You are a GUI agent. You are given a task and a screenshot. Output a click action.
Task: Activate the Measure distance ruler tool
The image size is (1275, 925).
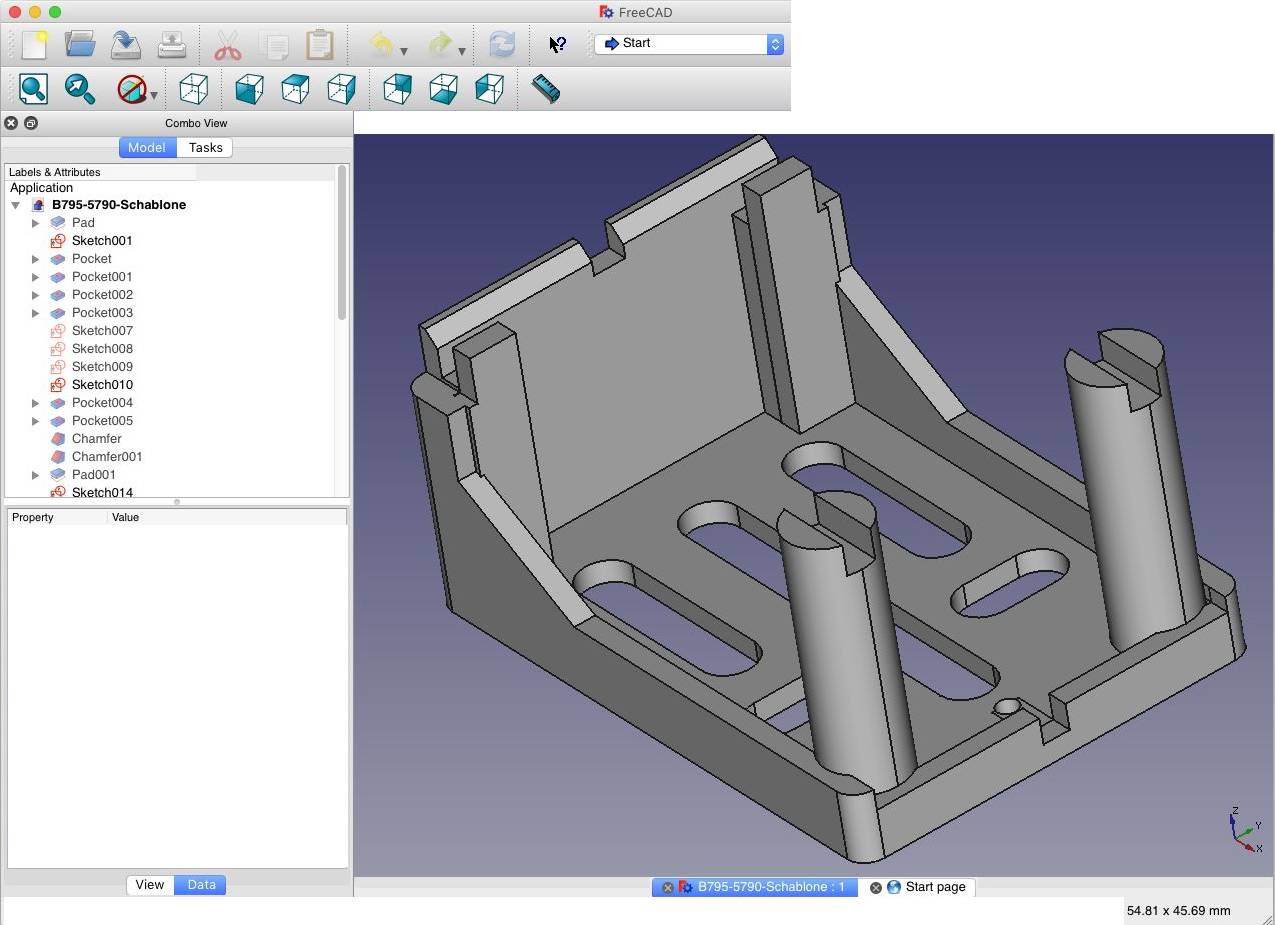click(545, 89)
